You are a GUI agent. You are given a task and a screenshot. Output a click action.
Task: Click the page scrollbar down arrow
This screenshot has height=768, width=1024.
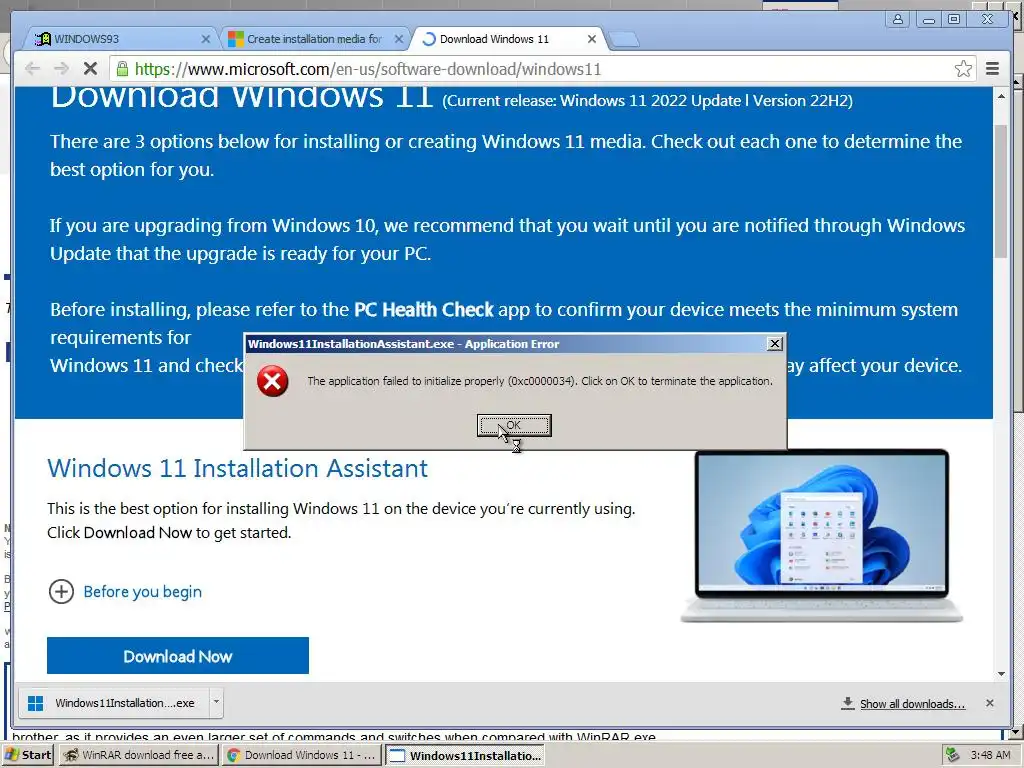pos(1001,674)
